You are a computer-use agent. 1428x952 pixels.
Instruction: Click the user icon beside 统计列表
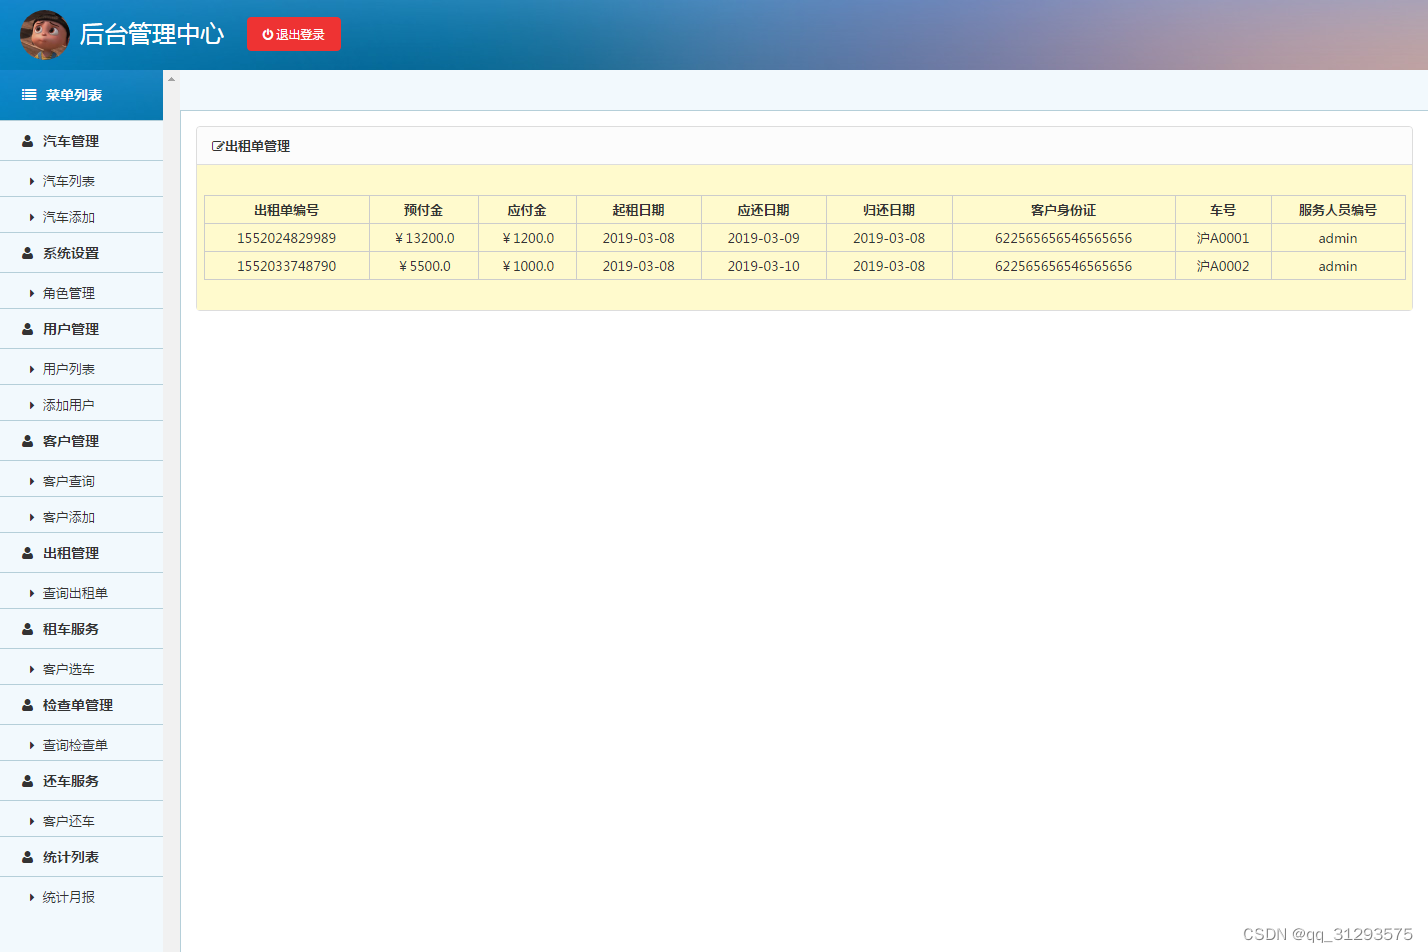28,857
